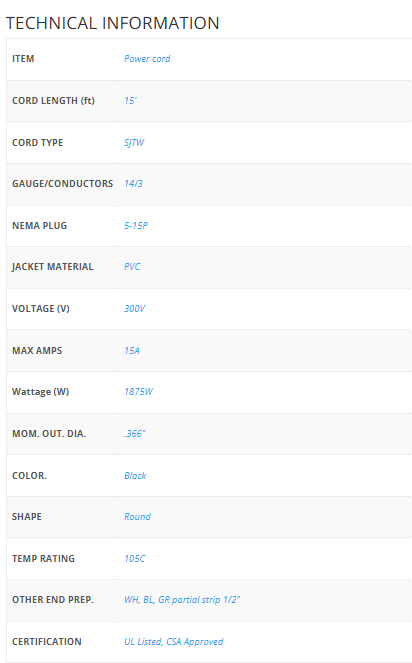Click the 'Power cord' item value
Viewport: 412px width, 663px height.
tap(147, 59)
